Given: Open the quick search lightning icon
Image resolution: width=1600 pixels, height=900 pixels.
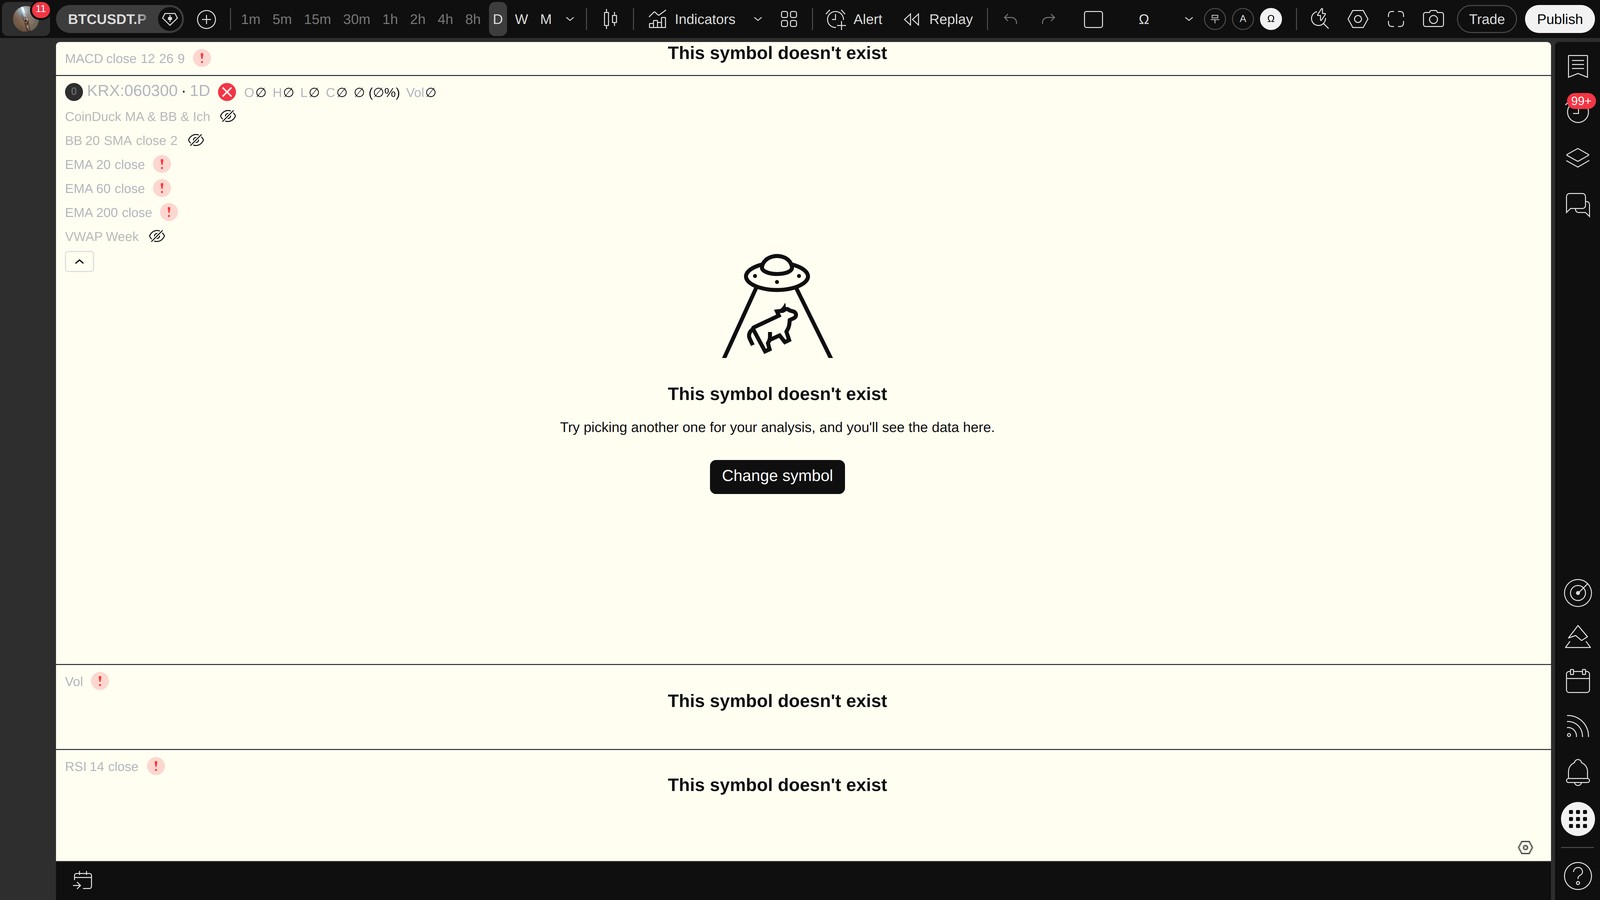Looking at the screenshot, I should (1320, 19).
